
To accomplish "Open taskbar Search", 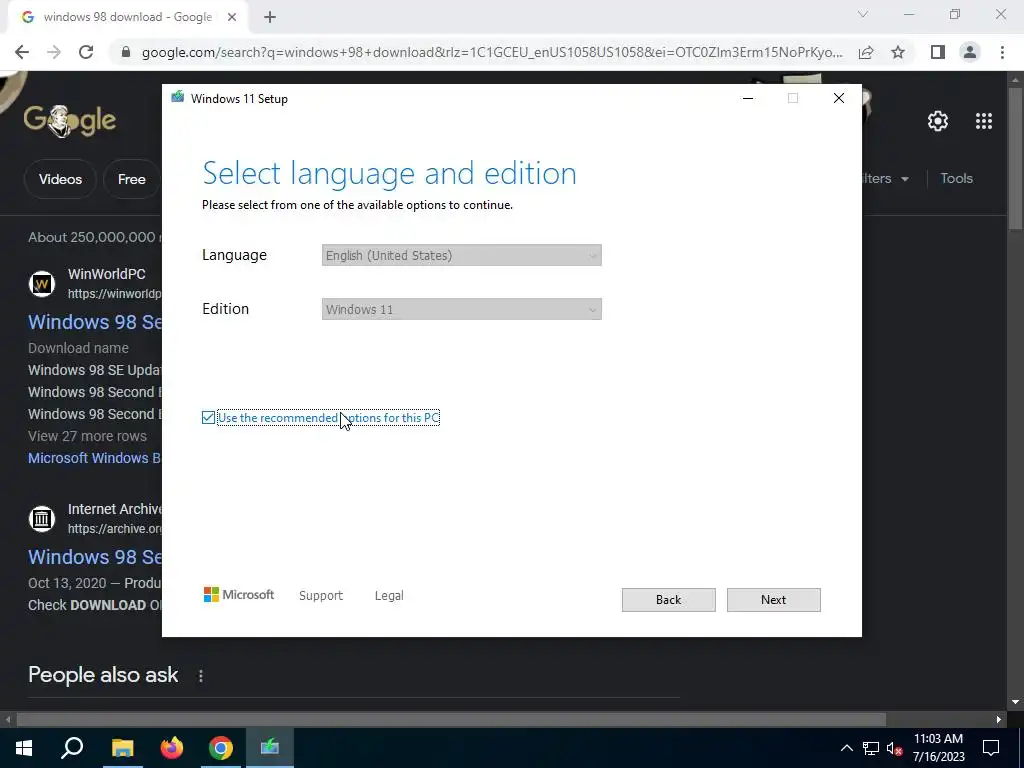I will (72, 748).
